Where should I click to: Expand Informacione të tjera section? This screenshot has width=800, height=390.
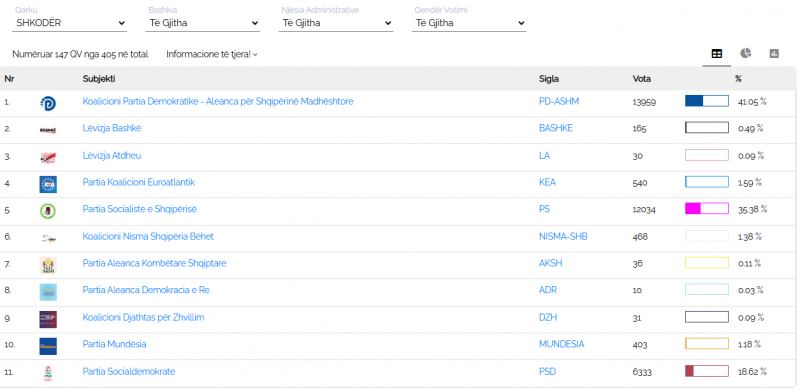(212, 54)
